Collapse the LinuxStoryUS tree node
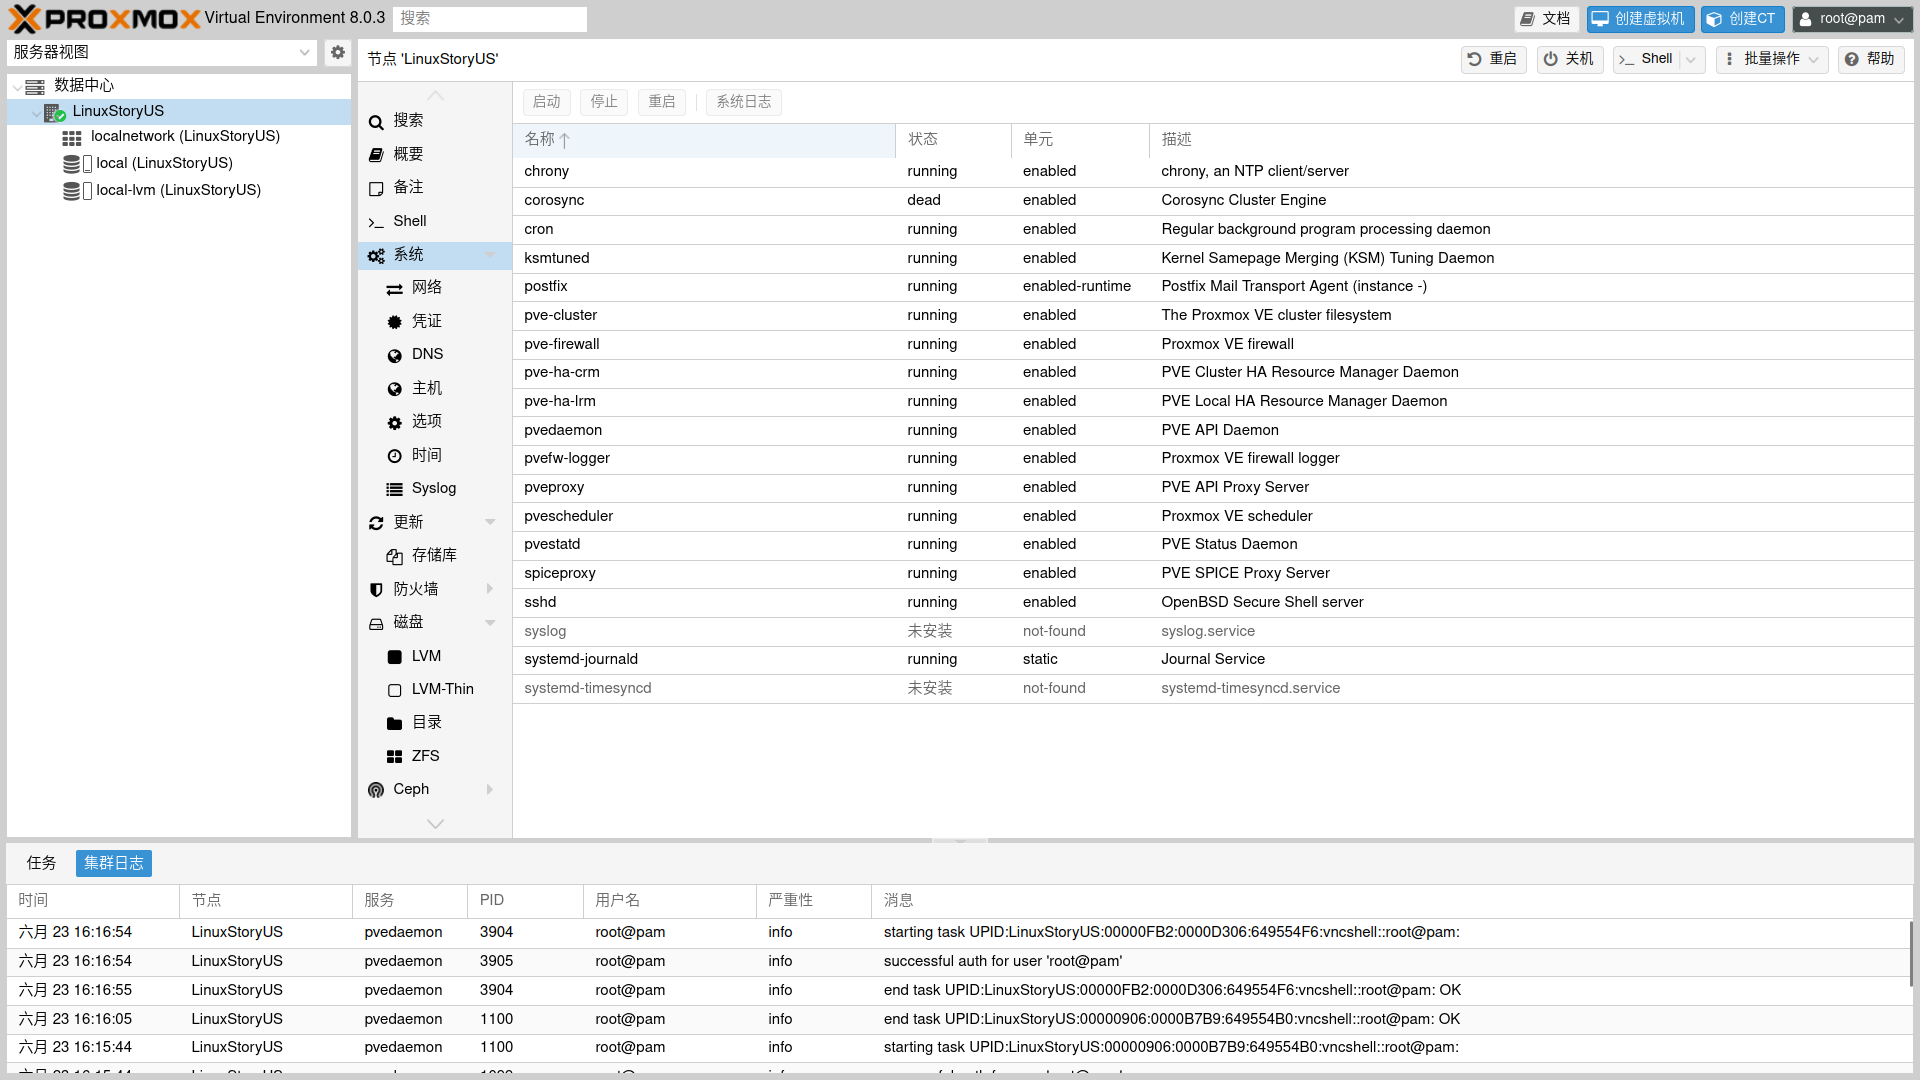Viewport: 1920px width, 1080px height. tap(36, 113)
